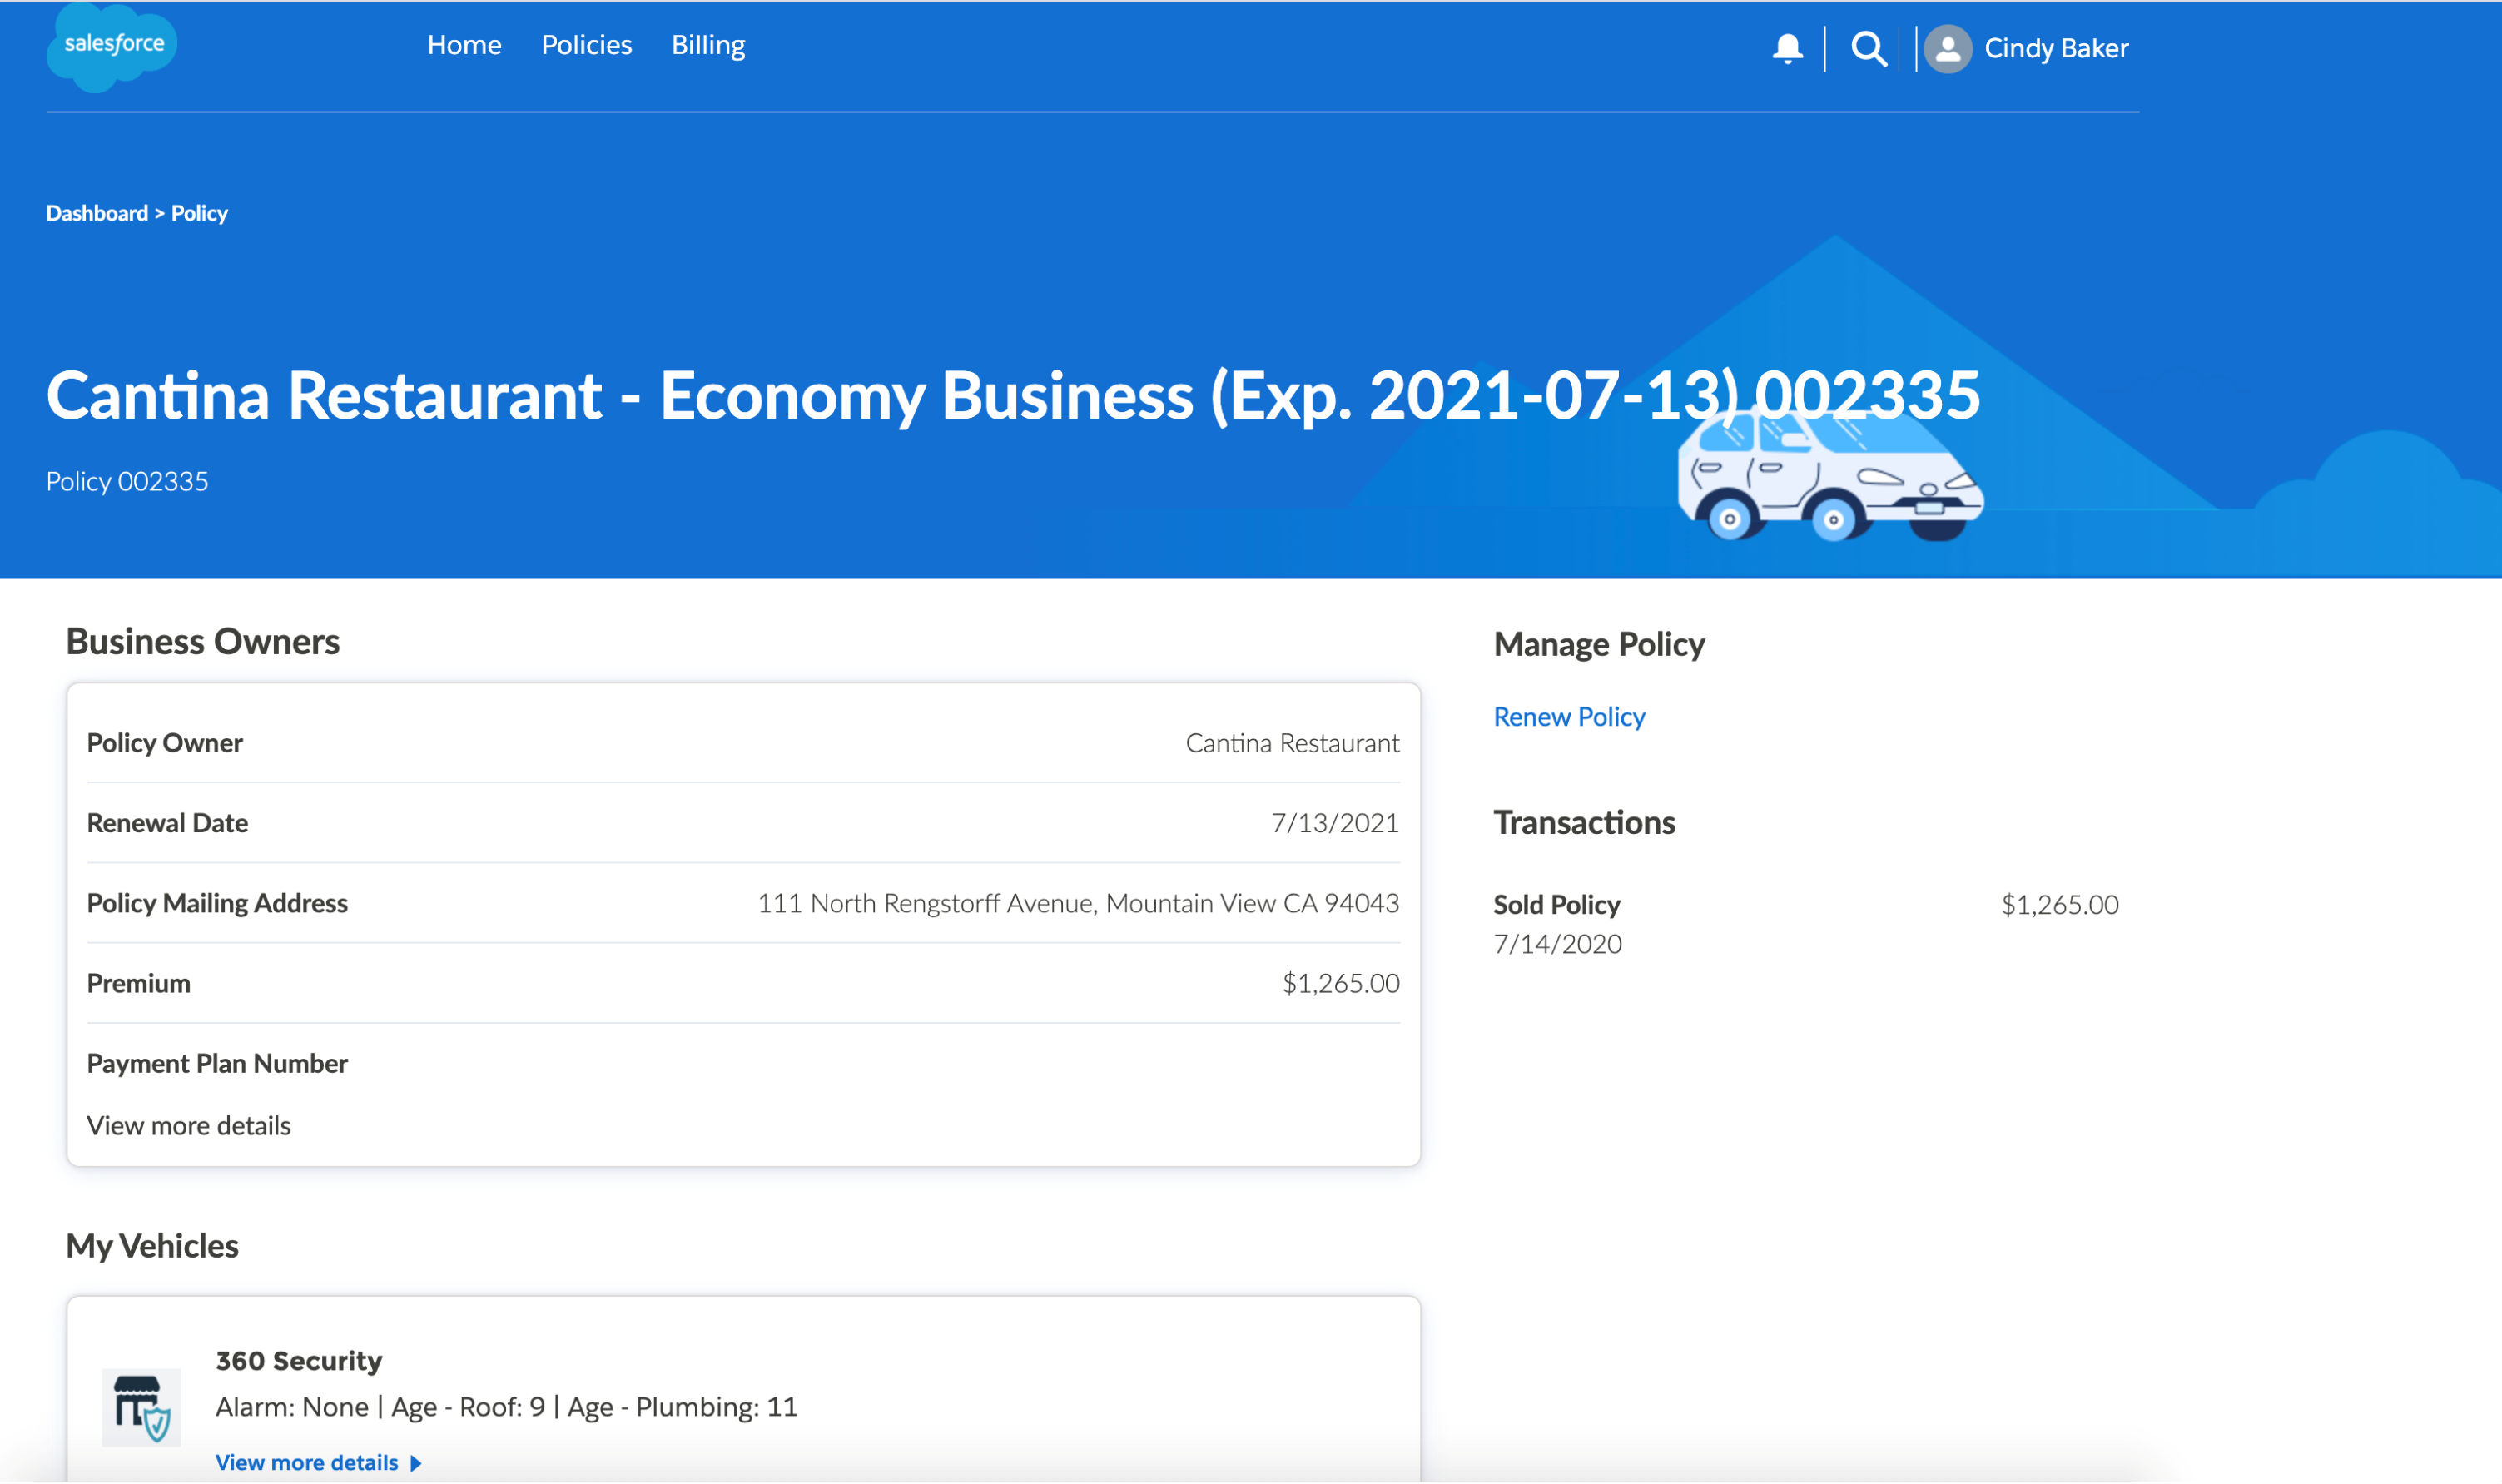Open Cindy Baker's profile name
The height and width of the screenshot is (1484, 2502).
point(2056,48)
